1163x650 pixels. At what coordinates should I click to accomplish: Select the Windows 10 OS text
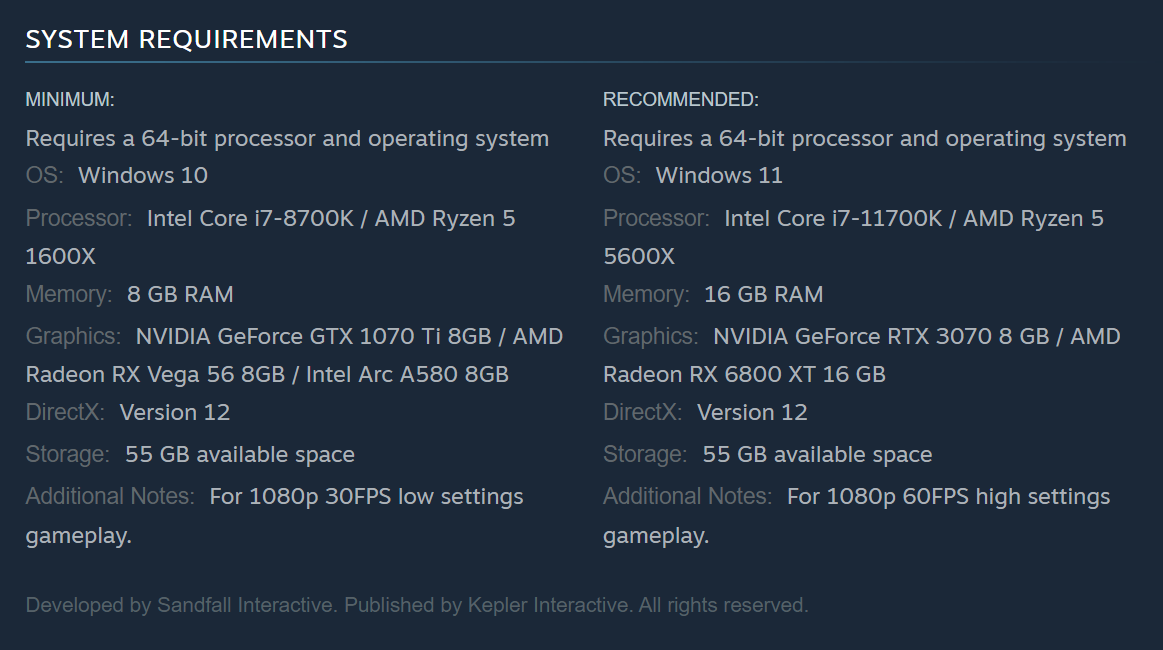pyautogui.click(x=143, y=176)
